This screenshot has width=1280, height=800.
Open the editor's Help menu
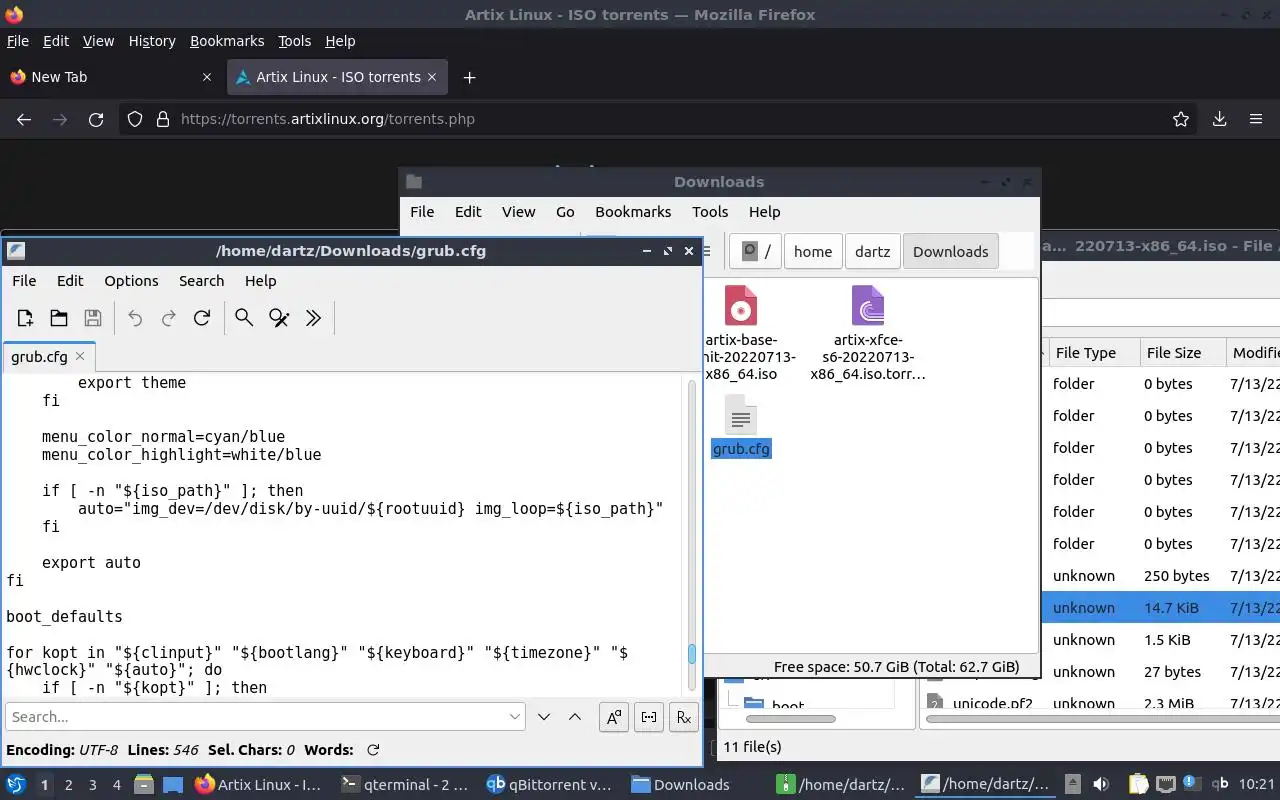(x=260, y=281)
